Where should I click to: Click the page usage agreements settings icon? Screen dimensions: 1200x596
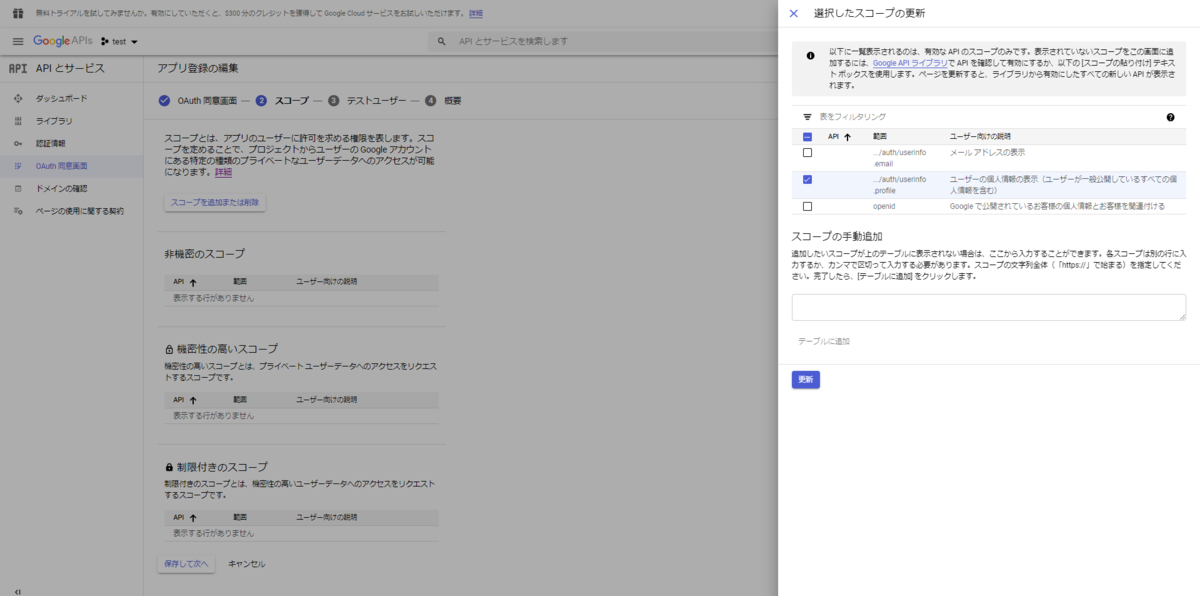click(x=17, y=211)
